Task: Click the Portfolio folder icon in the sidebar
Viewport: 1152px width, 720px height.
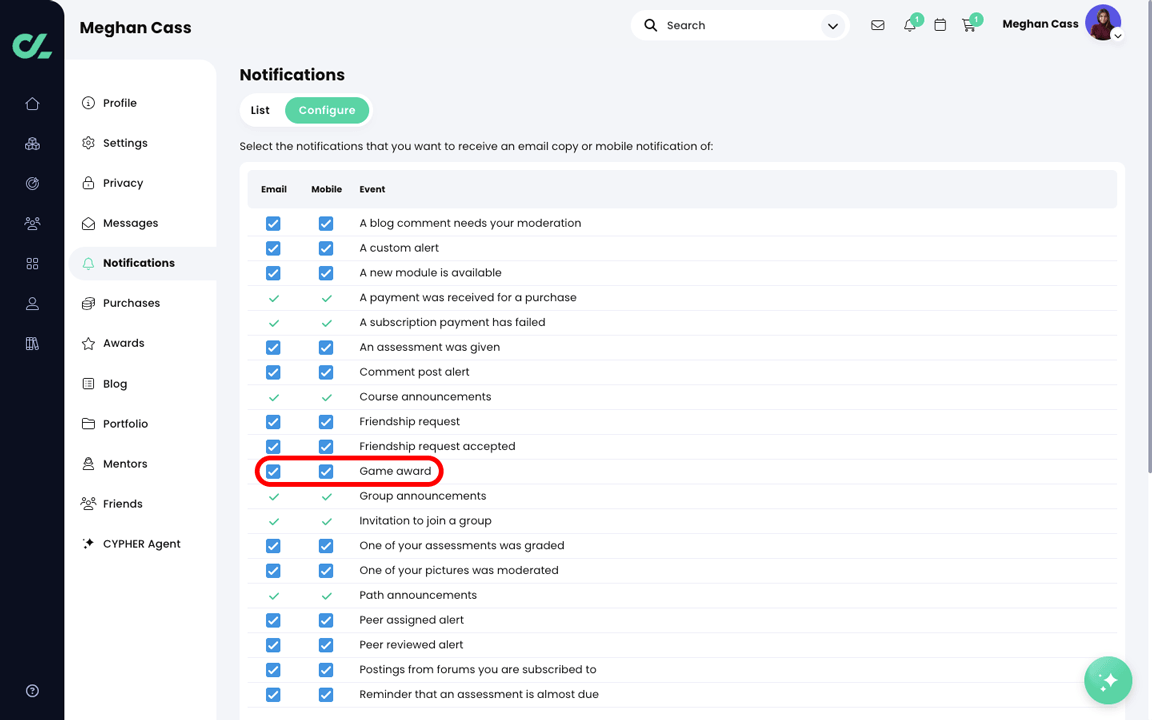Action: pyautogui.click(x=88, y=423)
